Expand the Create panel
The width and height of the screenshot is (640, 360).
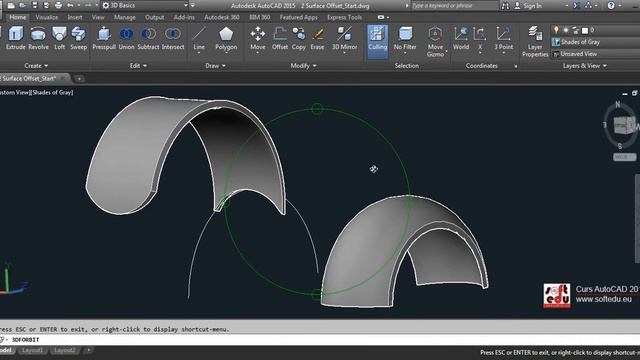pos(36,66)
